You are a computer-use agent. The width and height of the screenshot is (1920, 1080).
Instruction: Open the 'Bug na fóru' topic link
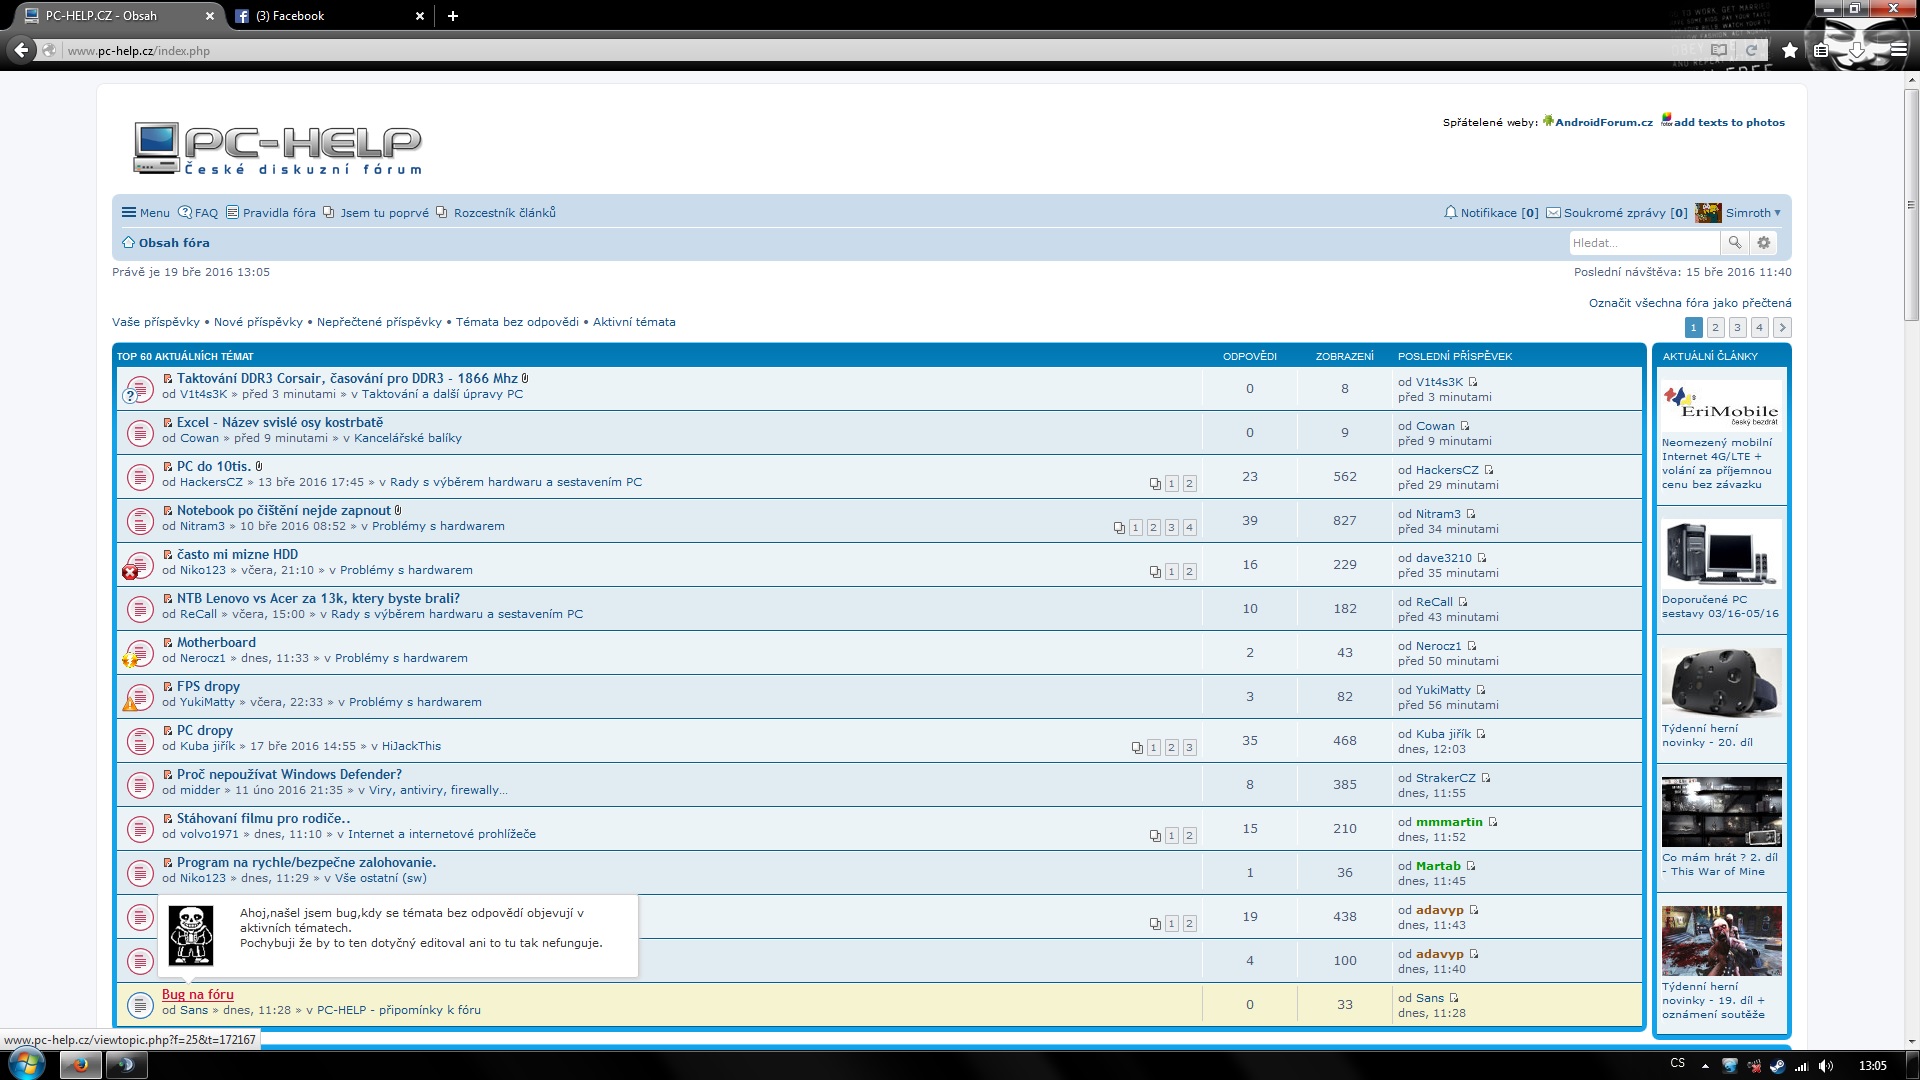198,994
